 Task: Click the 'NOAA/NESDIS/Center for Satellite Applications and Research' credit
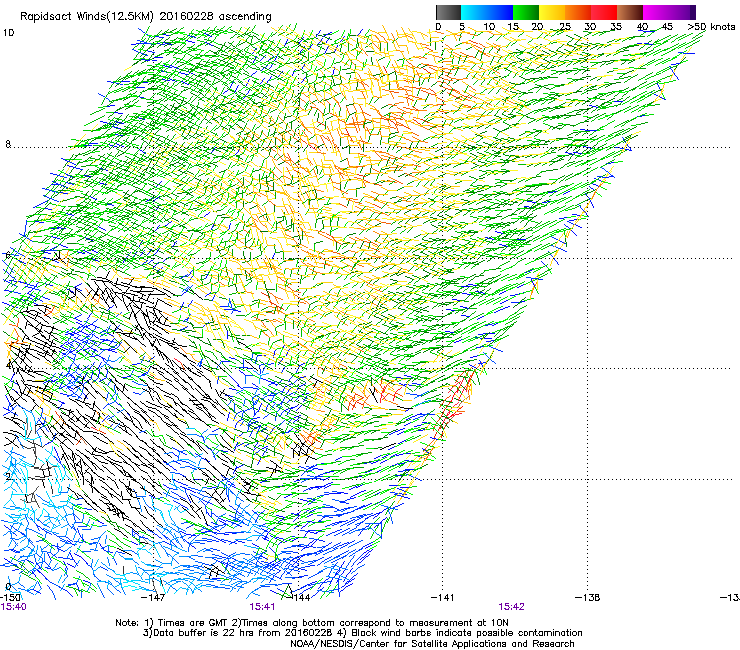pyautogui.click(x=432, y=644)
